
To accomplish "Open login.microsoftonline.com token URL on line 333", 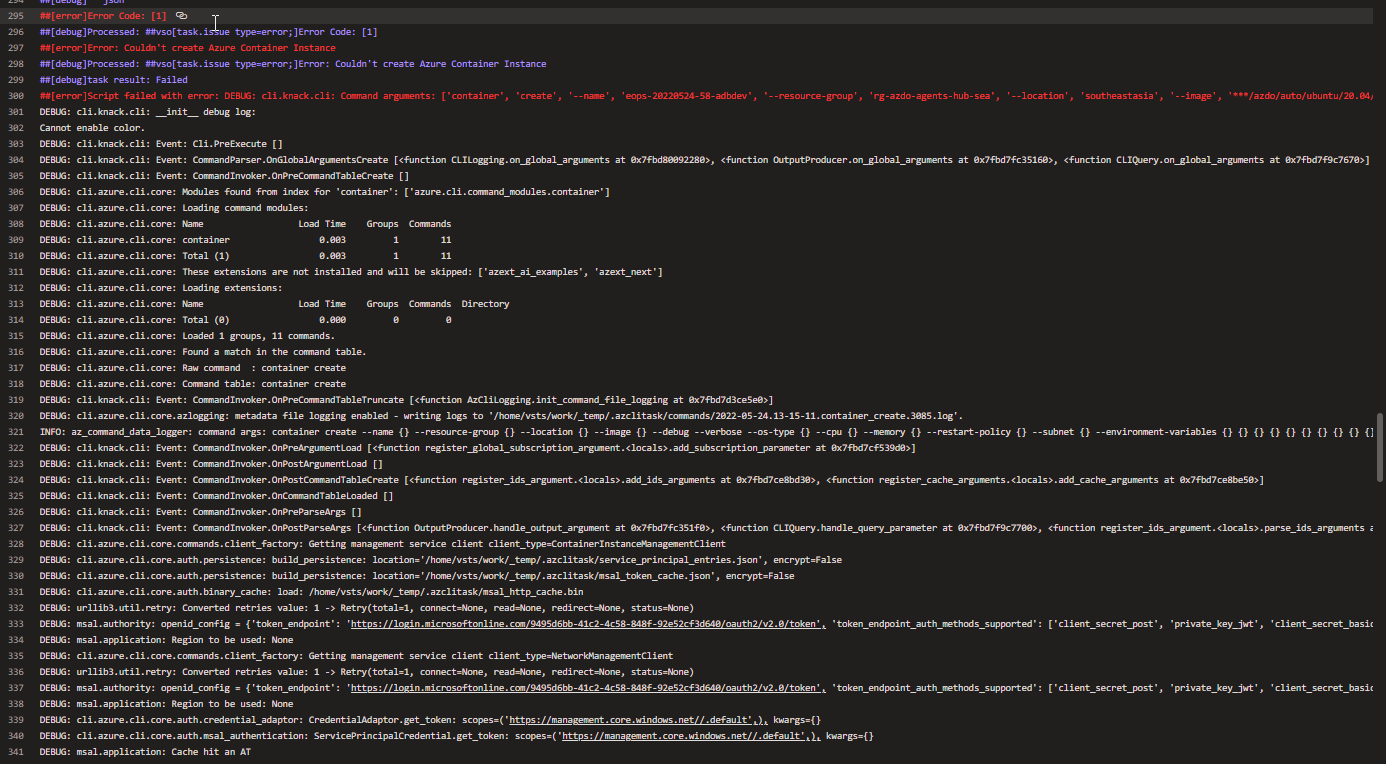I will pos(586,624).
